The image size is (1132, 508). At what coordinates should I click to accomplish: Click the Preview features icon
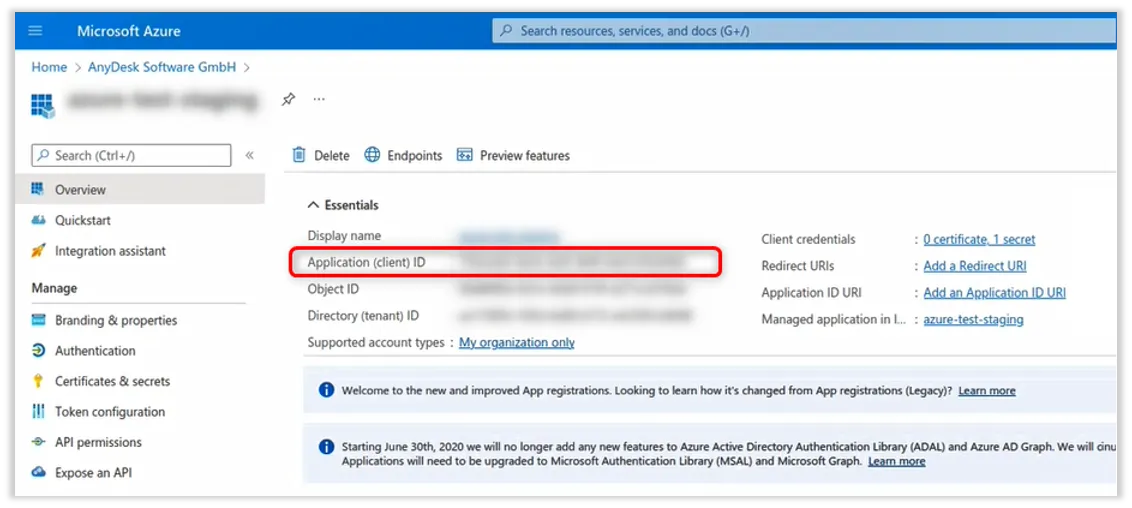coord(464,155)
